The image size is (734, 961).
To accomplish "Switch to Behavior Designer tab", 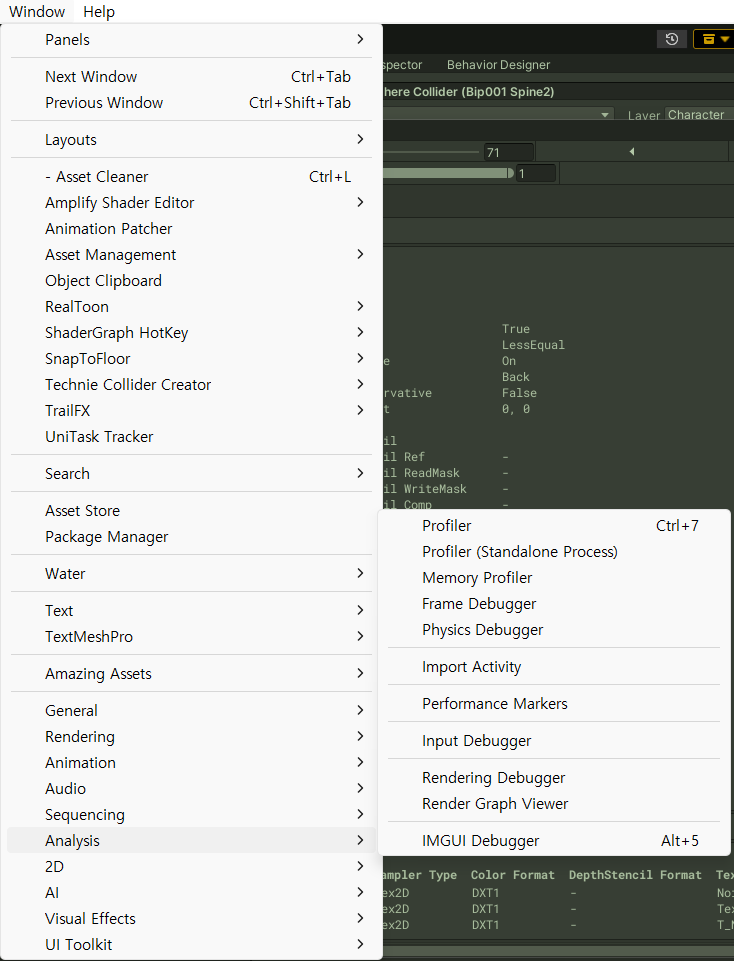I will pos(498,65).
